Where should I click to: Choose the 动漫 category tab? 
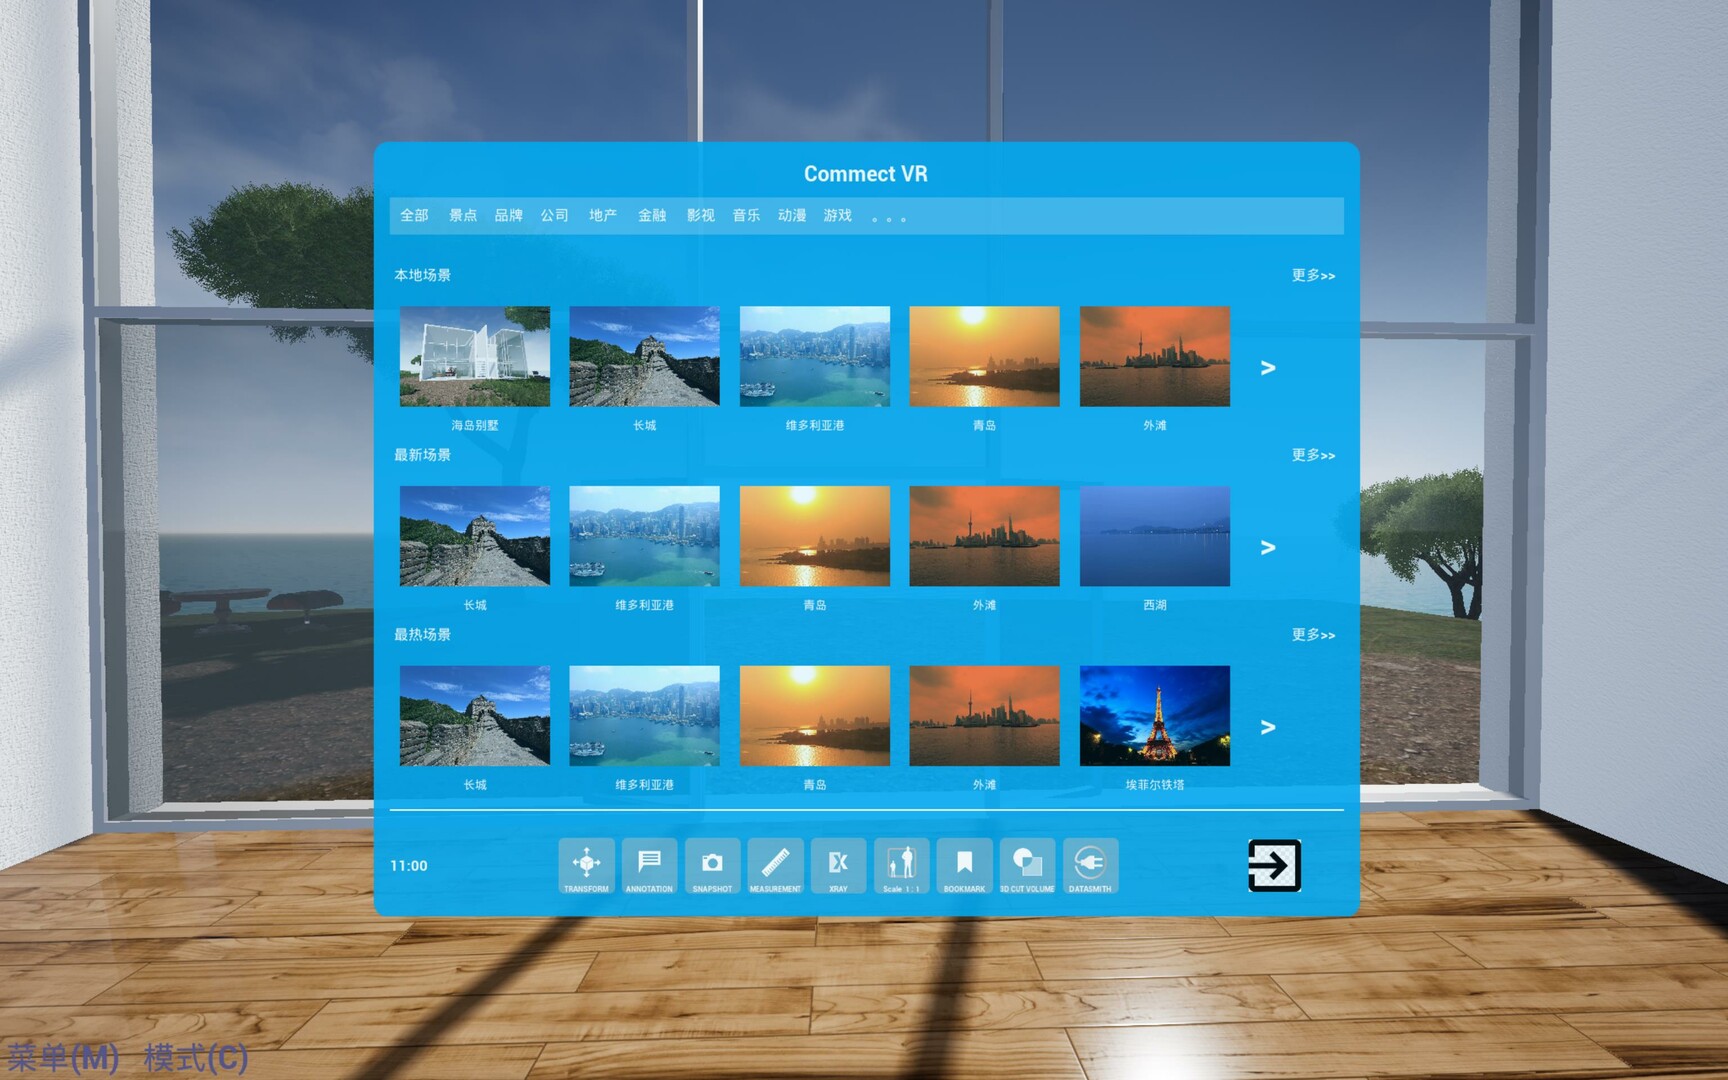(792, 215)
